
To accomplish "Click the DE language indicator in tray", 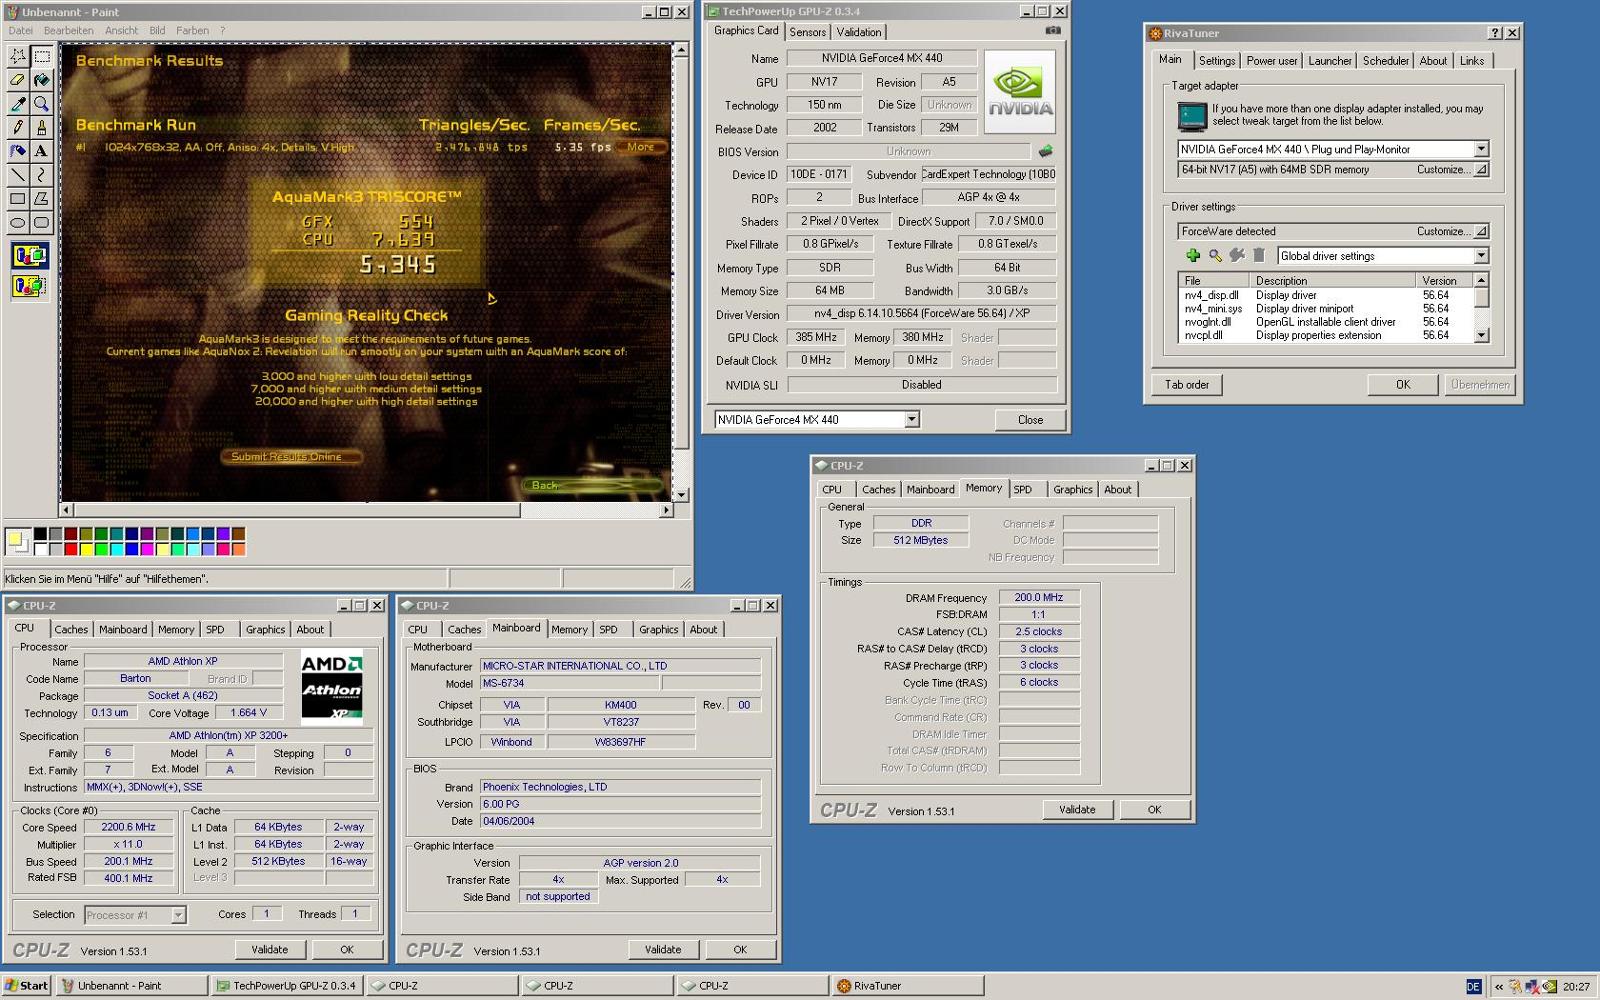I will coord(1473,986).
